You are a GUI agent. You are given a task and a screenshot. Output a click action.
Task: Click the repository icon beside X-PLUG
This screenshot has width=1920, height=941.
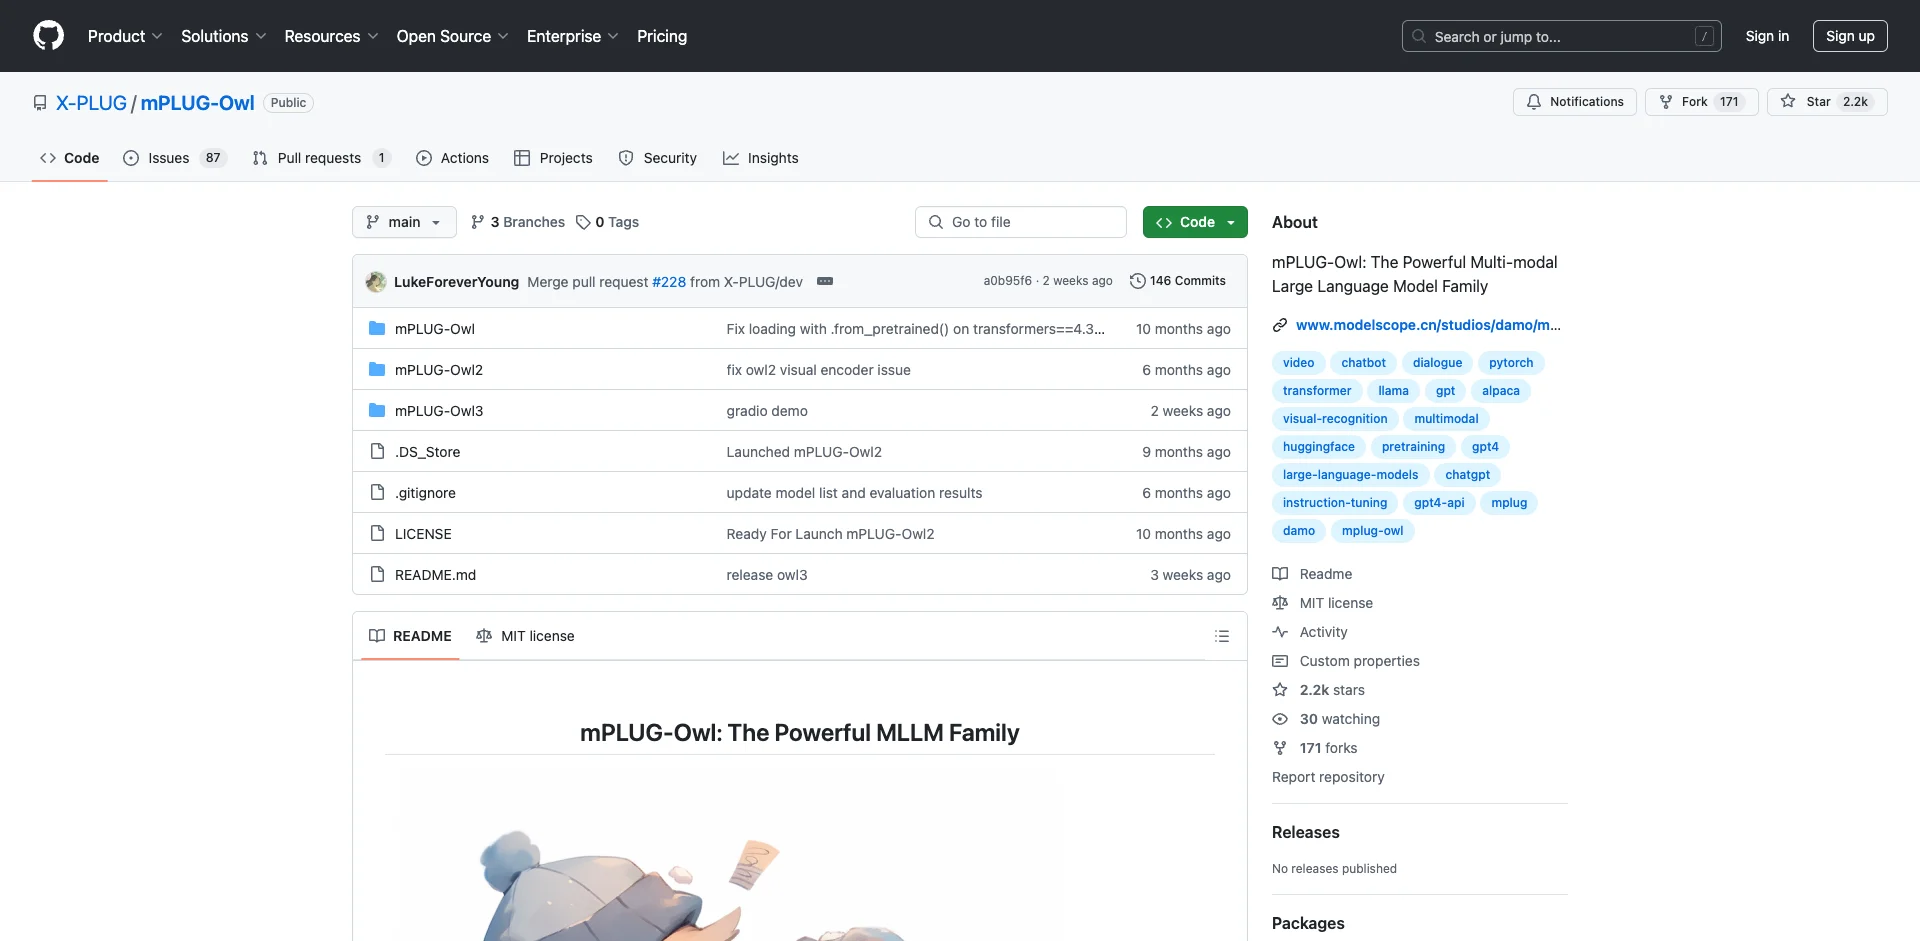pos(40,103)
